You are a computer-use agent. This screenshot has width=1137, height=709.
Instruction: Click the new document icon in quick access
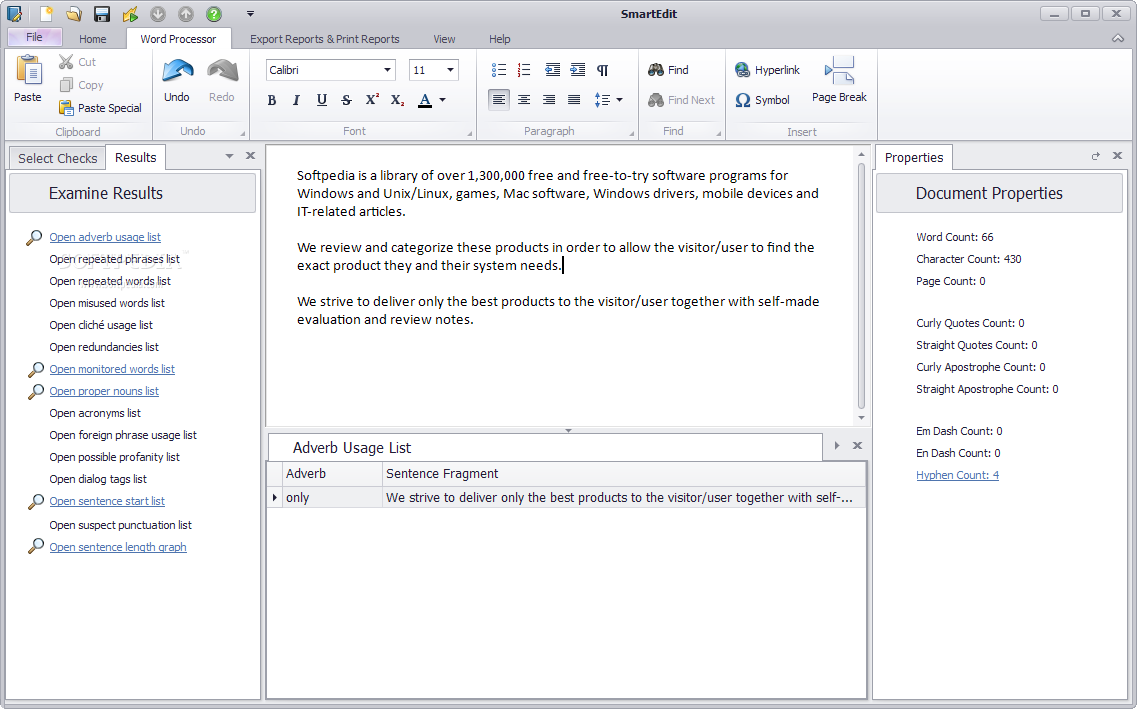pyautogui.click(x=46, y=14)
